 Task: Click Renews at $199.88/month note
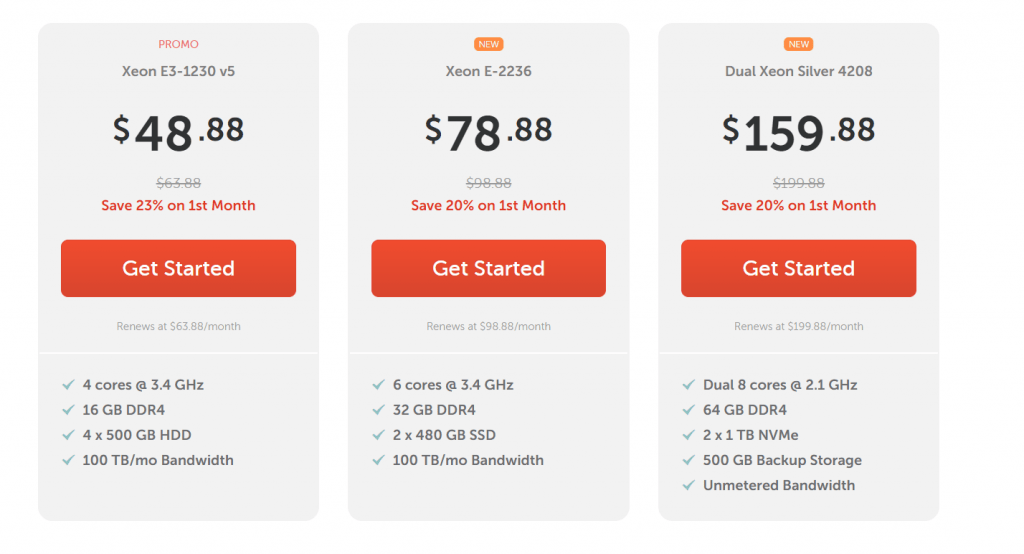(798, 326)
